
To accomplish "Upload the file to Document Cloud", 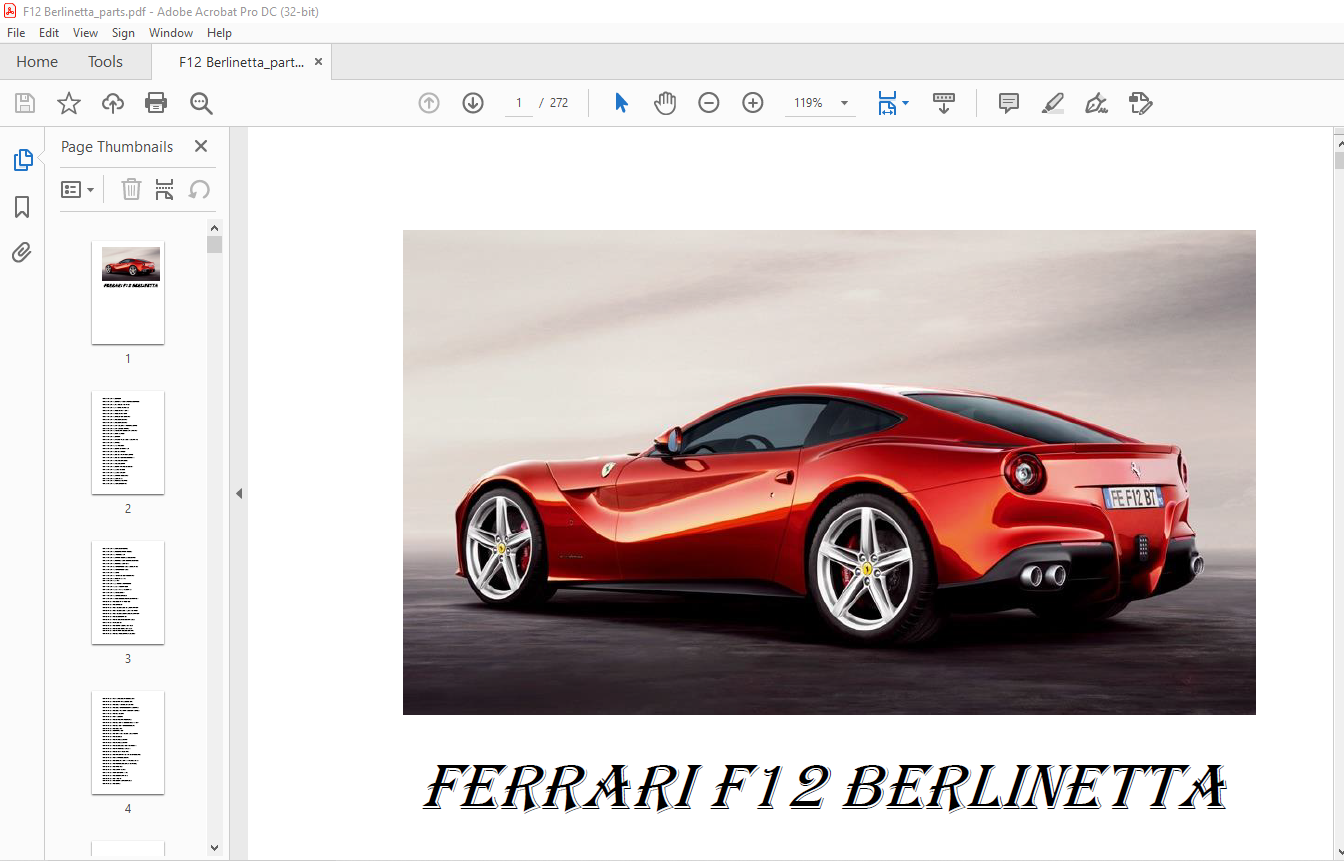I will tap(113, 103).
